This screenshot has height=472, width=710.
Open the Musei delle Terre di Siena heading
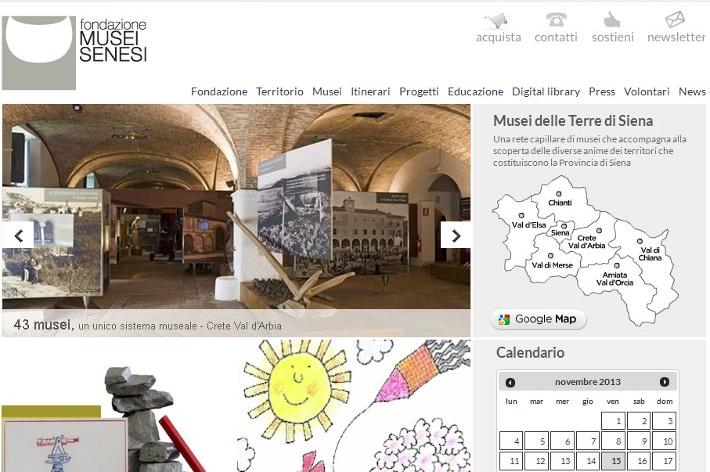coord(573,121)
